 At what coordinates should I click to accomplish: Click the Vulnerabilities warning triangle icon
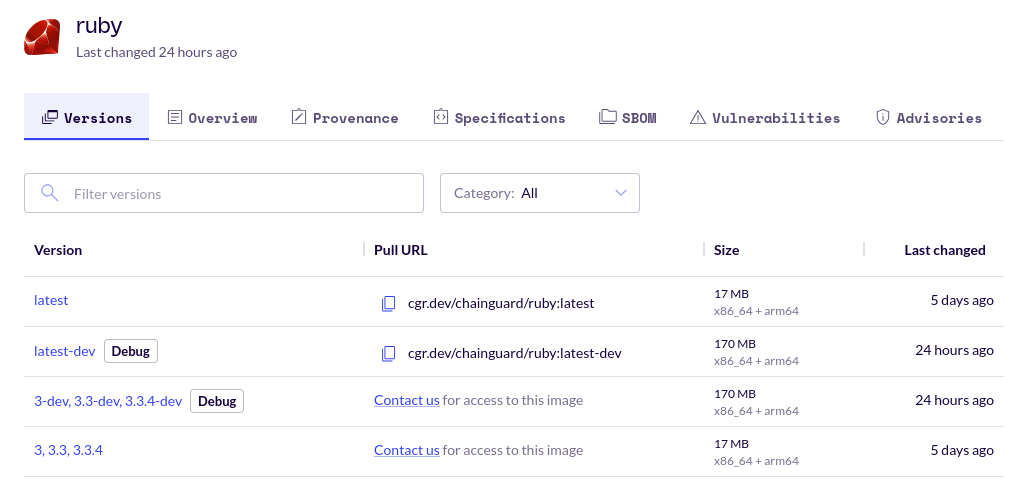pyautogui.click(x=698, y=118)
